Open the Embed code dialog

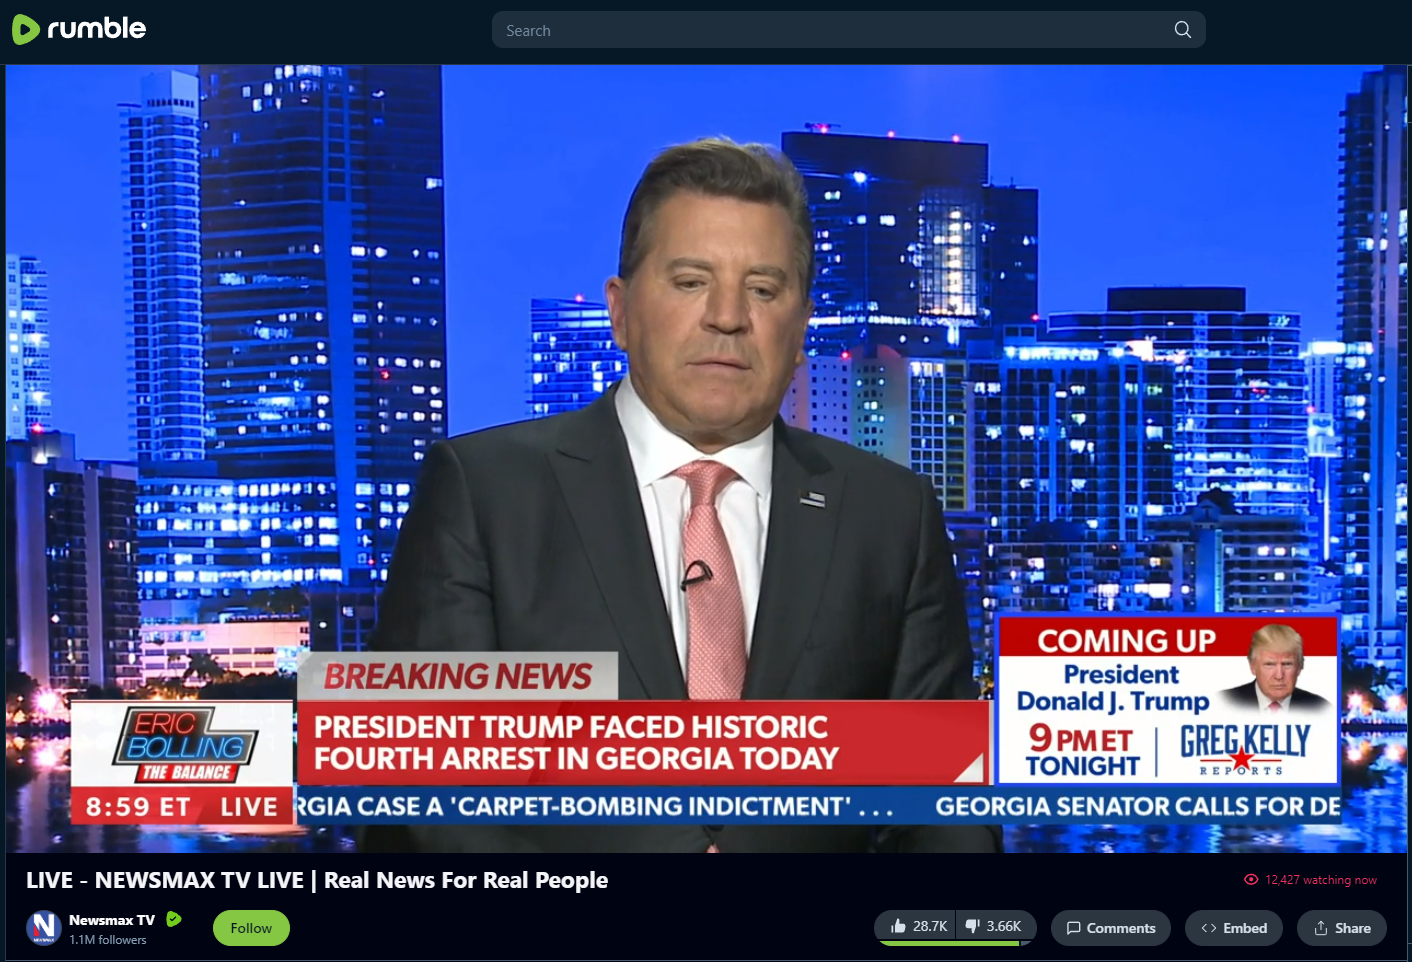pos(1234,928)
